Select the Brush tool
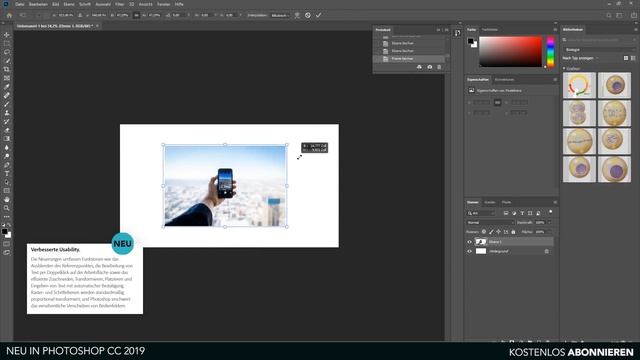This screenshot has height=360, width=640. (7, 104)
